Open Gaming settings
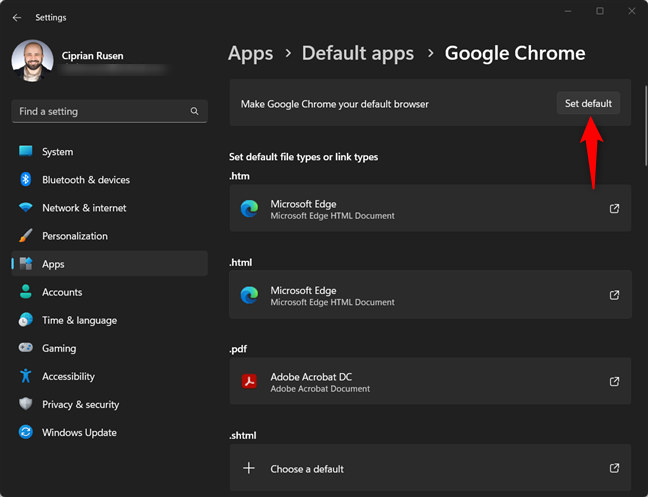 point(110,348)
